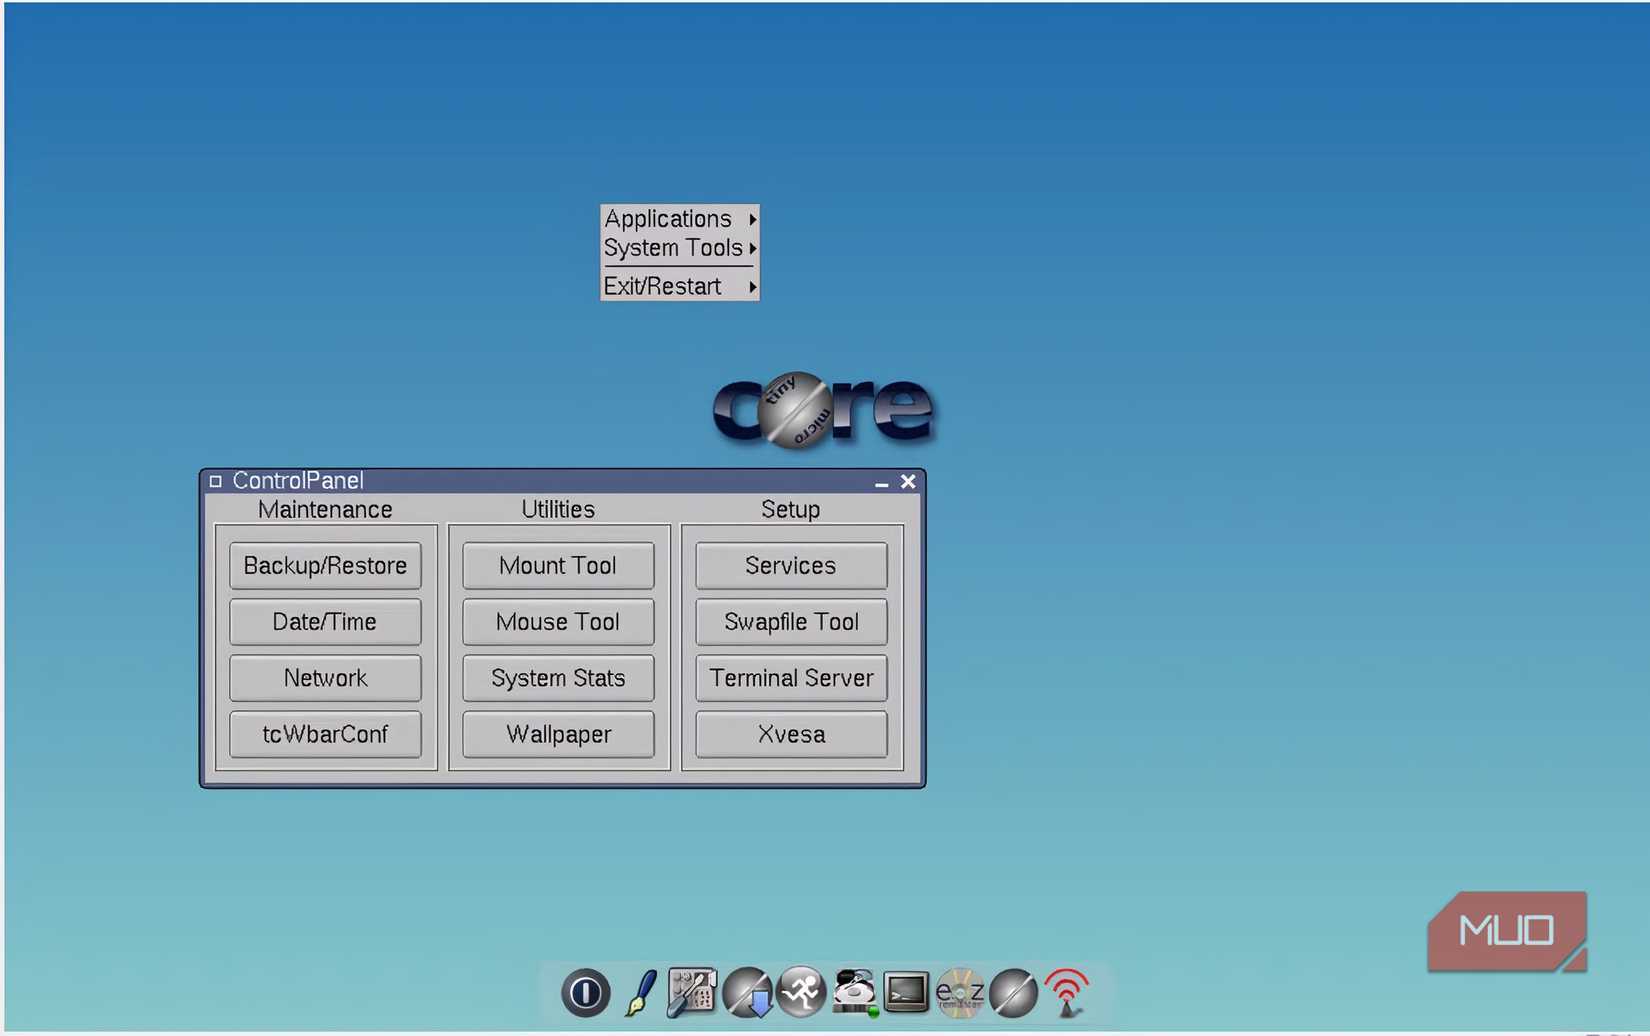
Task: Open the Wallpaper utility
Action: pos(558,734)
